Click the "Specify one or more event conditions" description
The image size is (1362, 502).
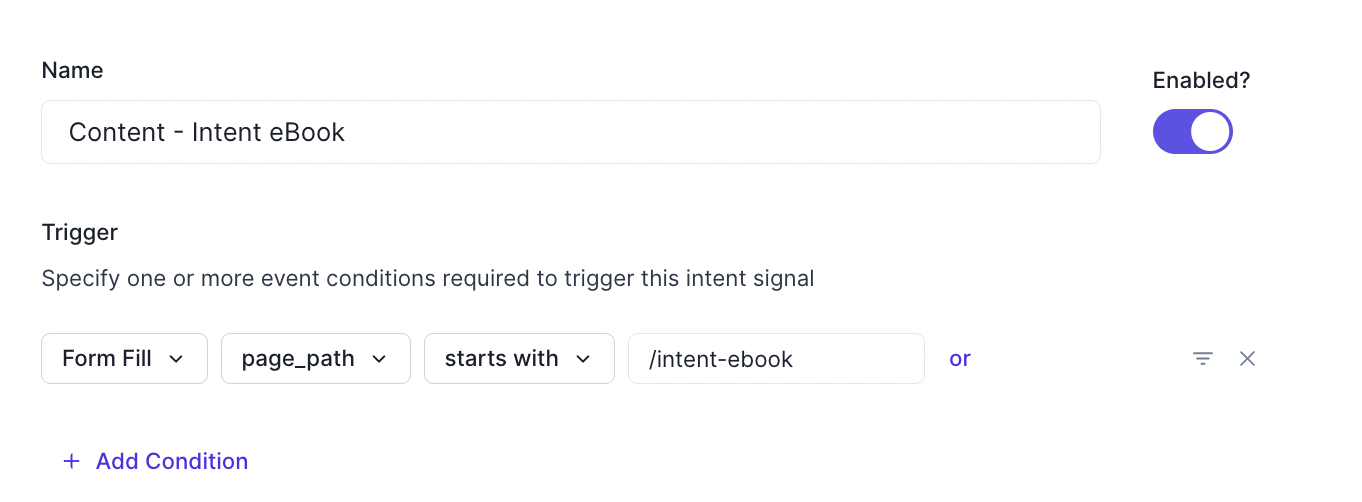[x=428, y=278]
